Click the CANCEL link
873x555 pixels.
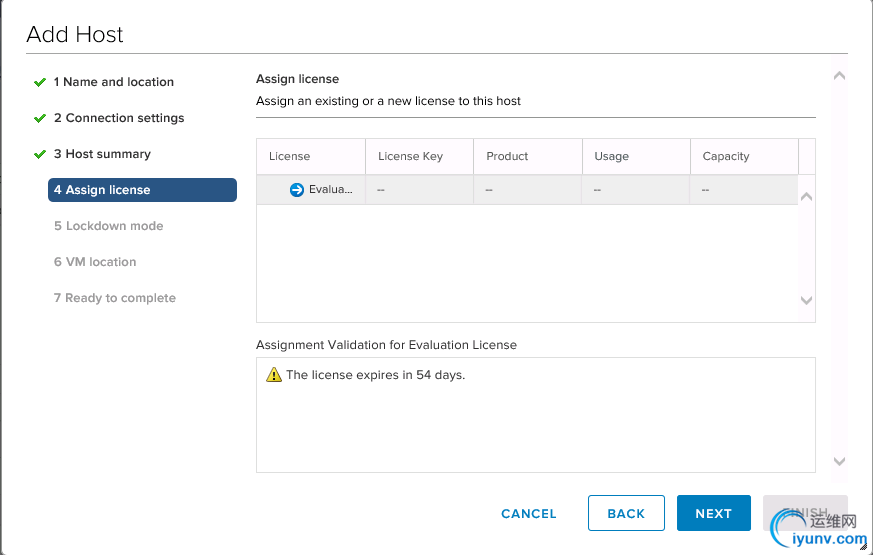point(528,513)
